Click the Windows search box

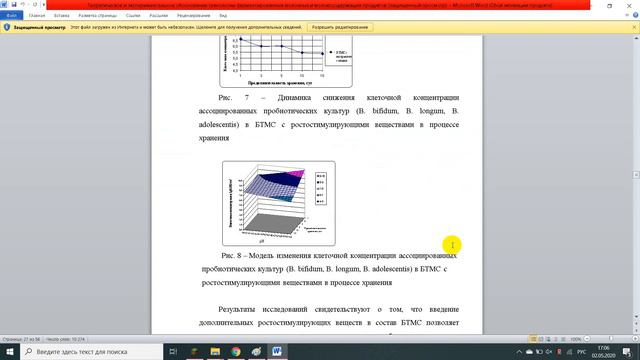click(91, 351)
